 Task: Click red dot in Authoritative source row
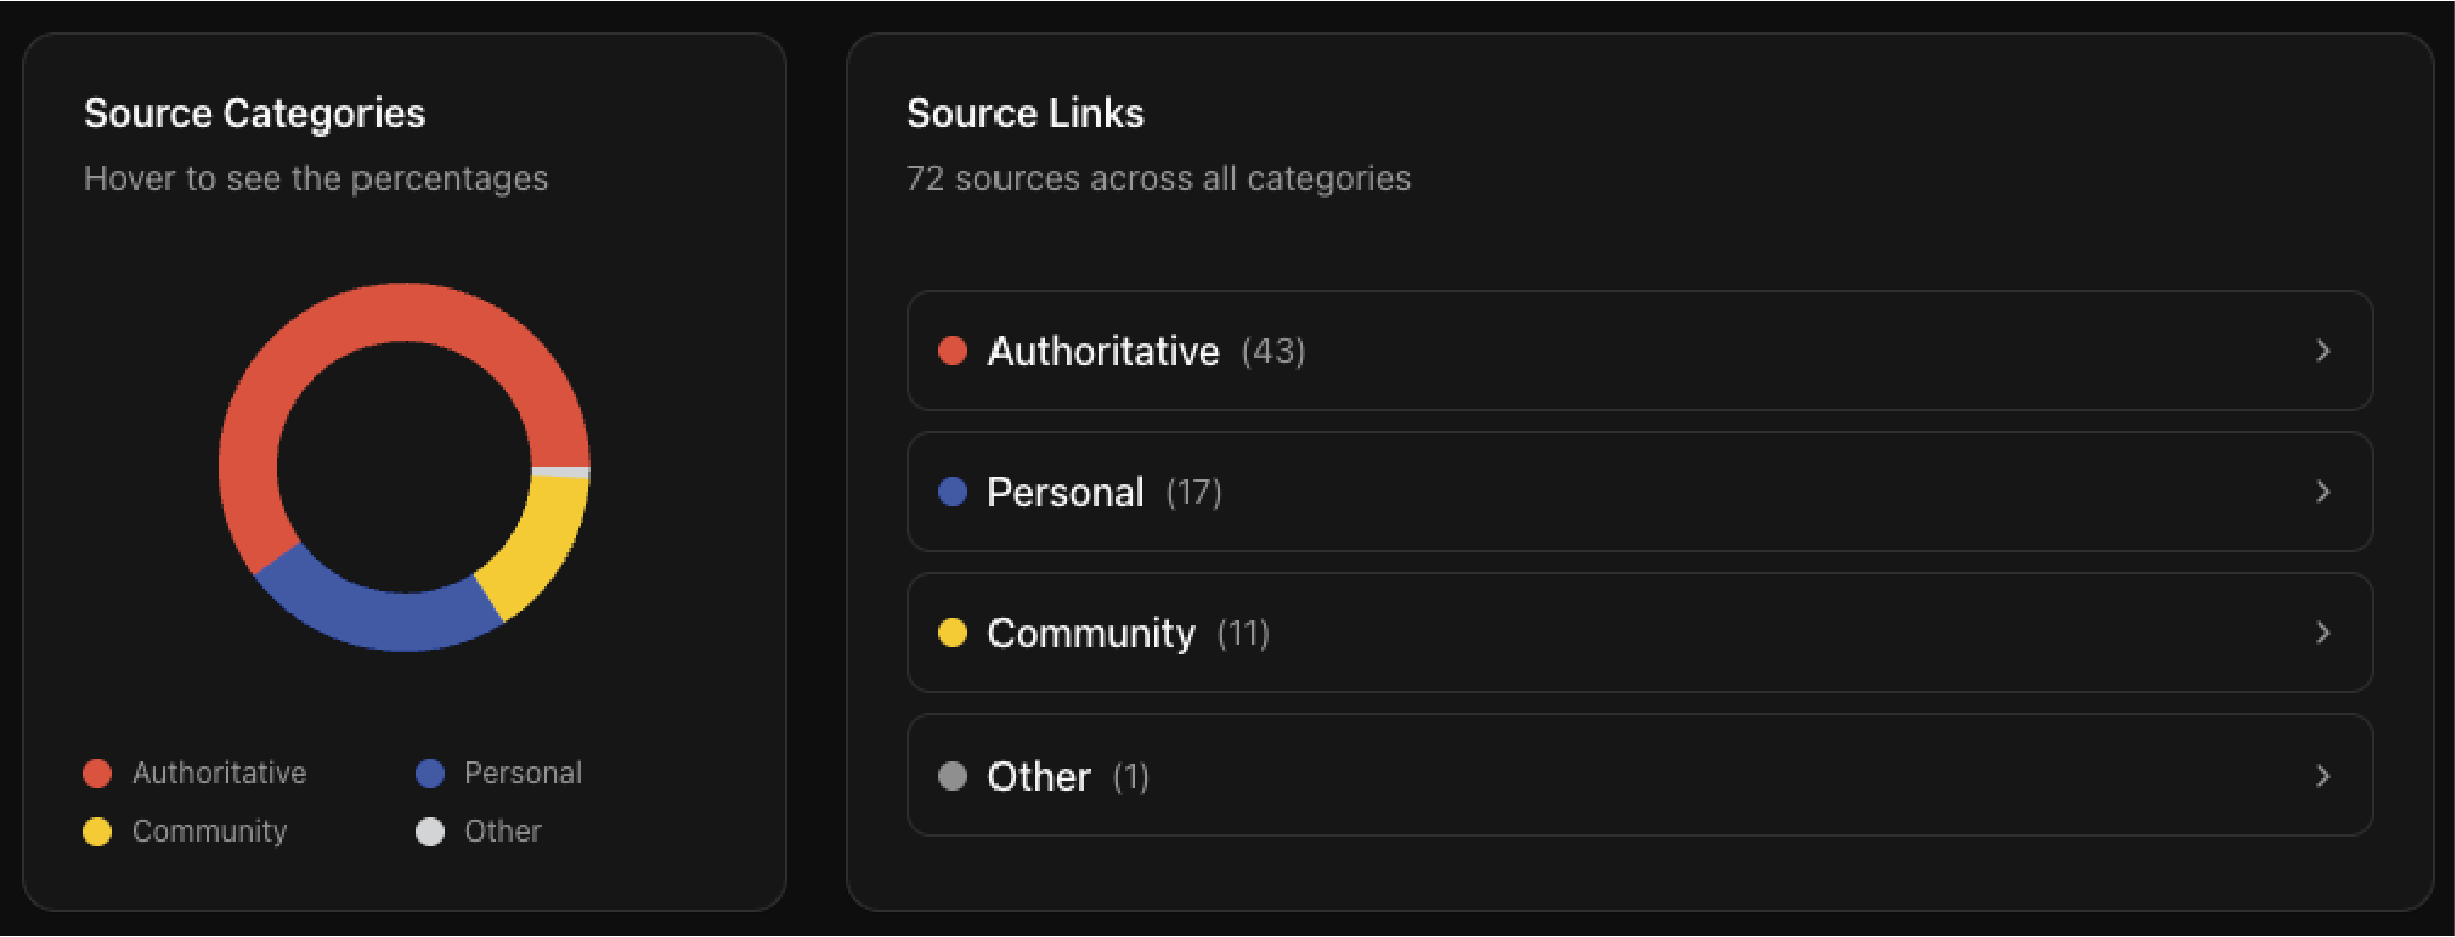pyautogui.click(x=952, y=351)
